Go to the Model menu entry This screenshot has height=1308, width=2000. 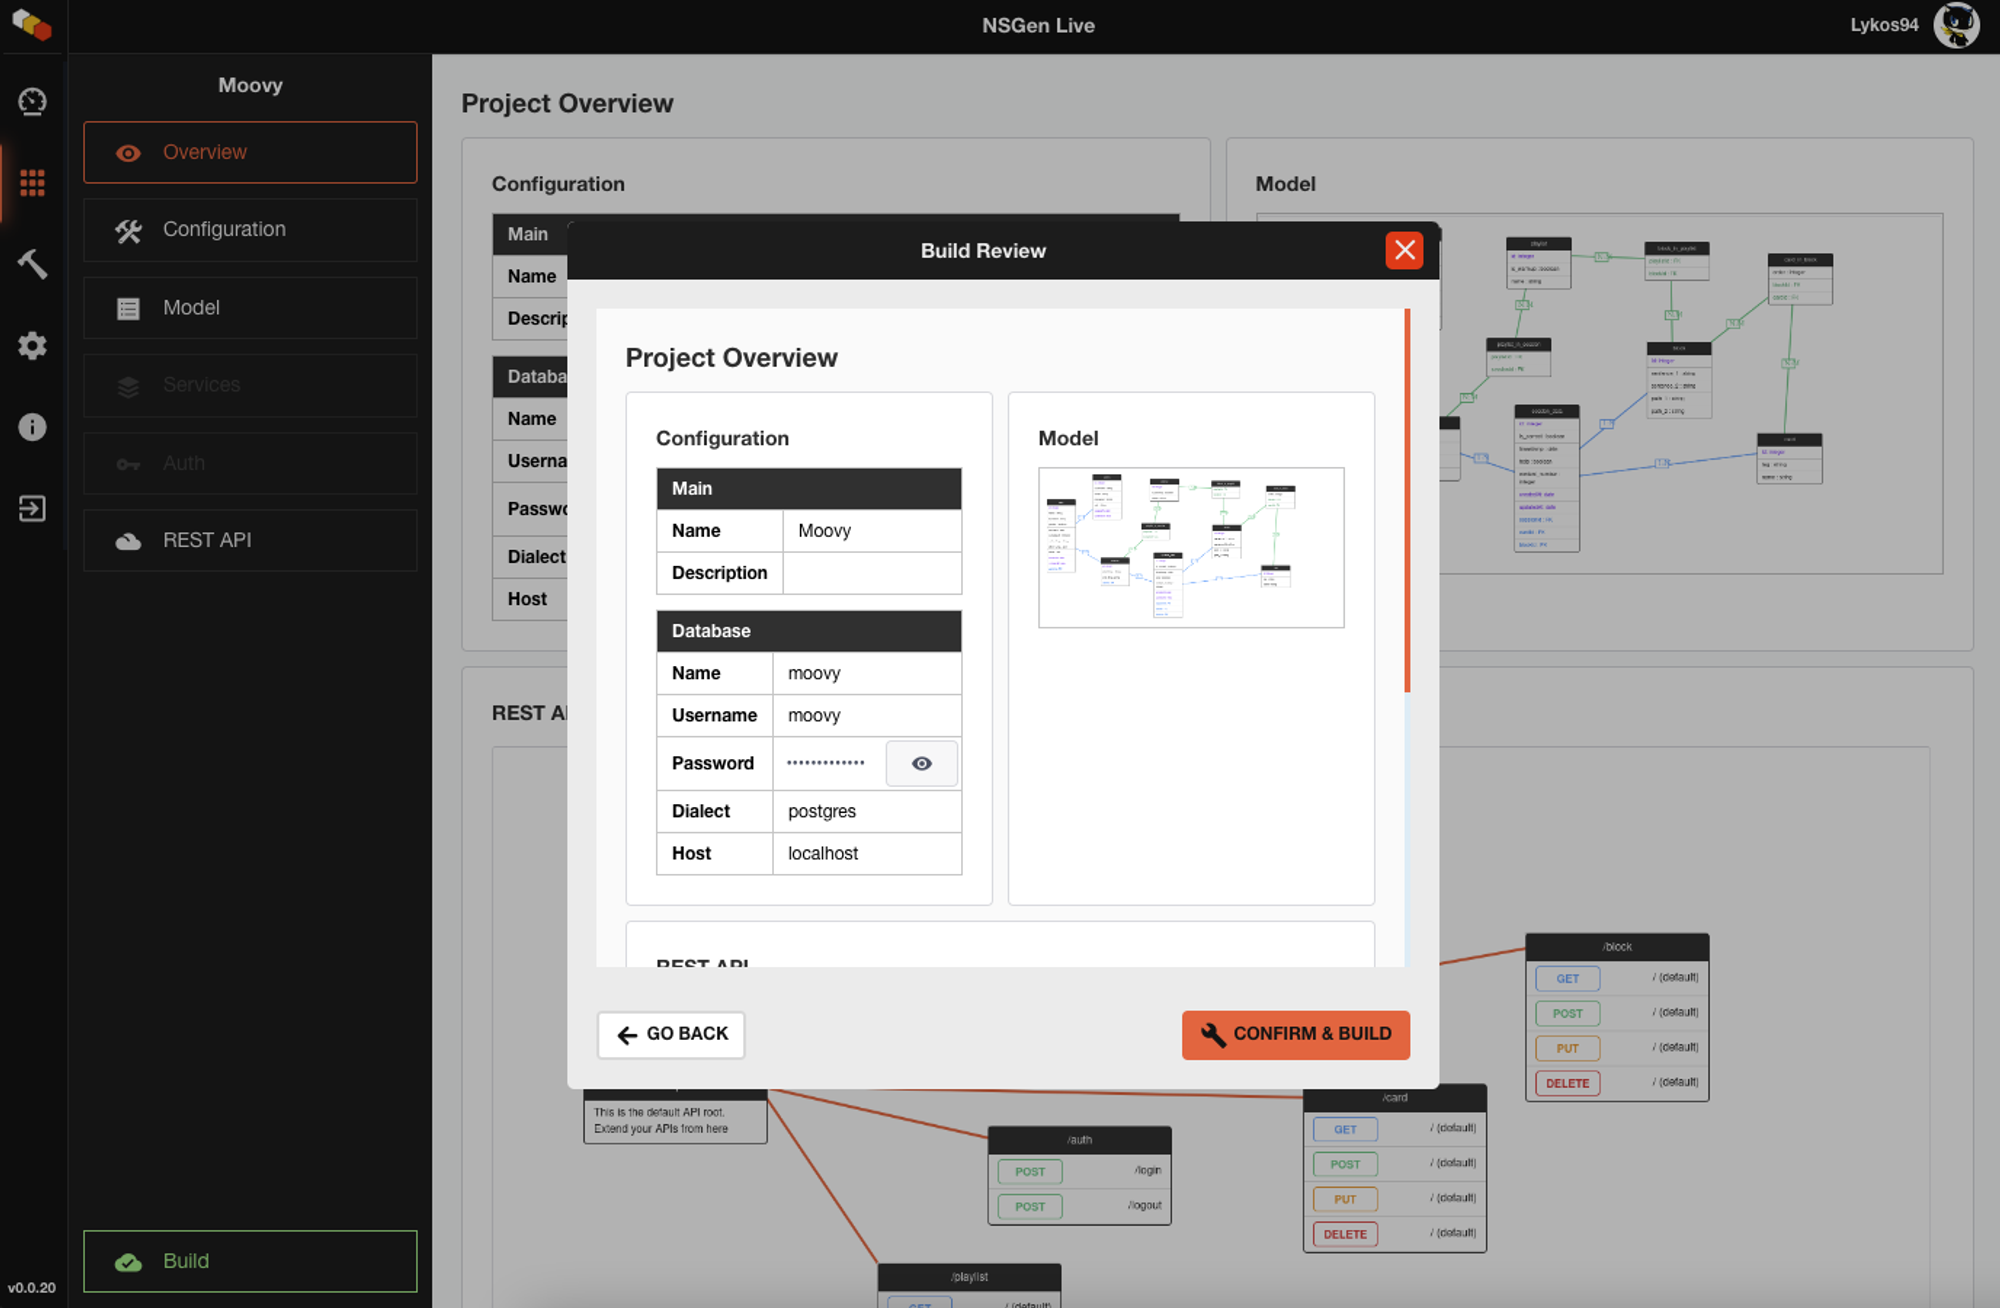[x=250, y=308]
